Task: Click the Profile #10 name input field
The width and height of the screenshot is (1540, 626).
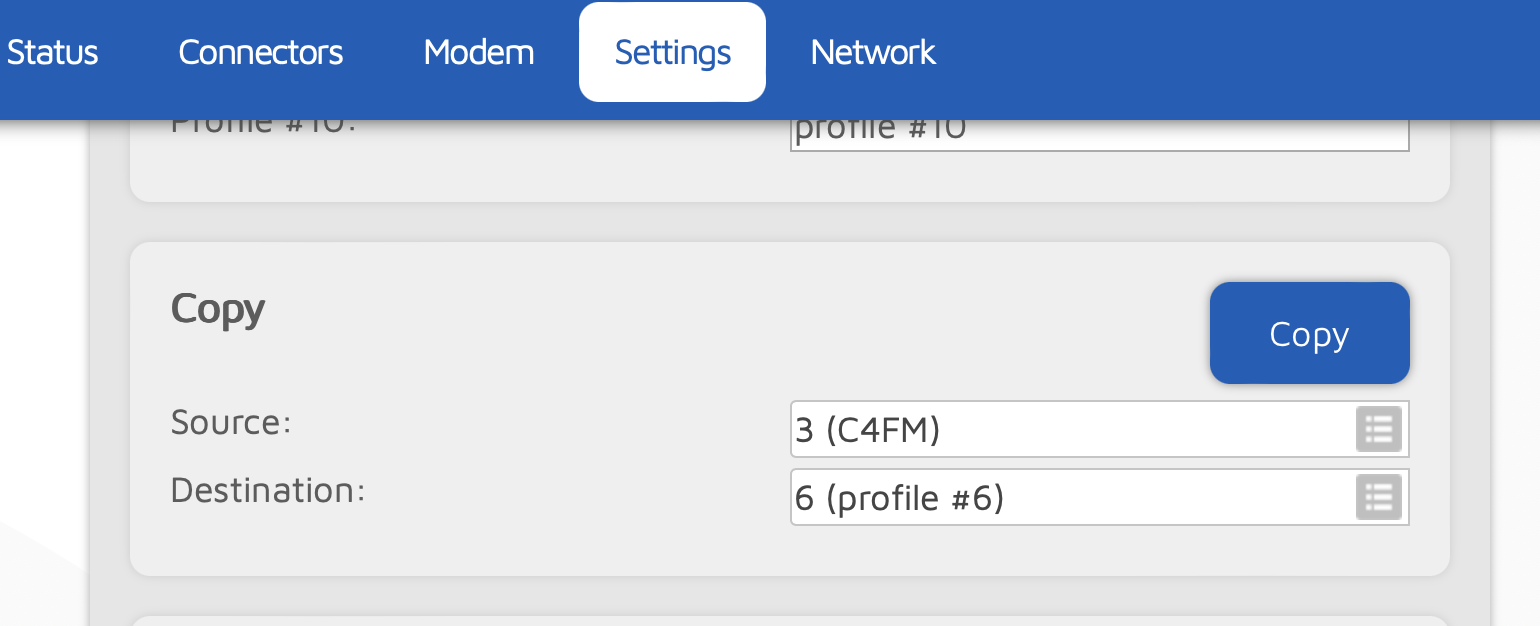Action: [x=1098, y=134]
